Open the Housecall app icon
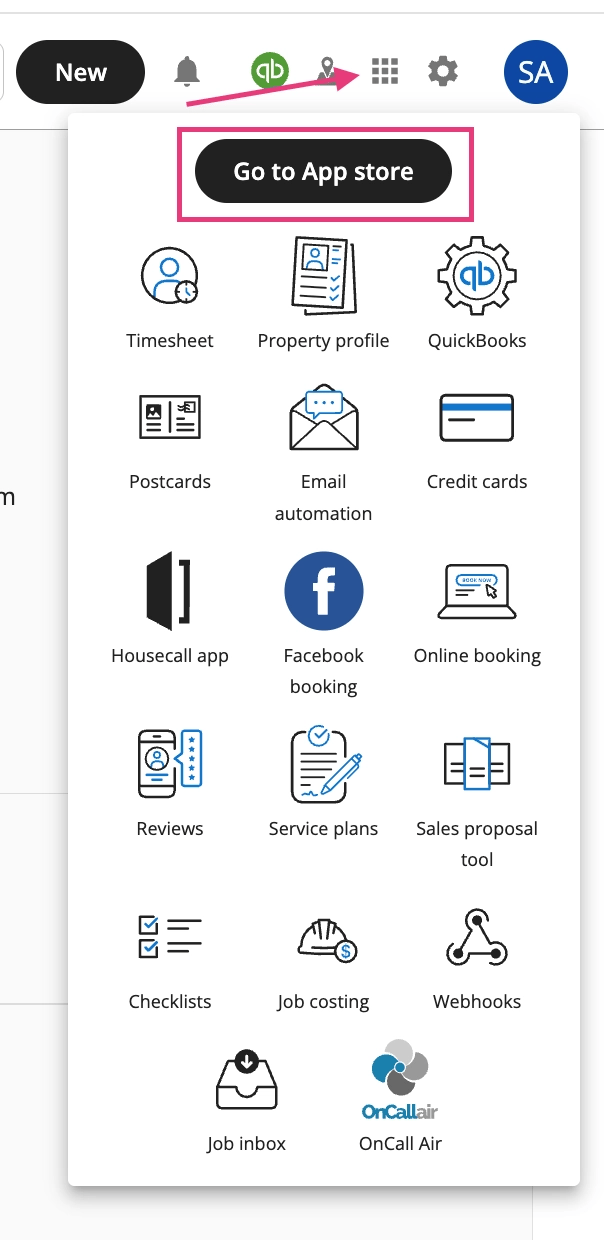604x1240 pixels. [x=170, y=590]
